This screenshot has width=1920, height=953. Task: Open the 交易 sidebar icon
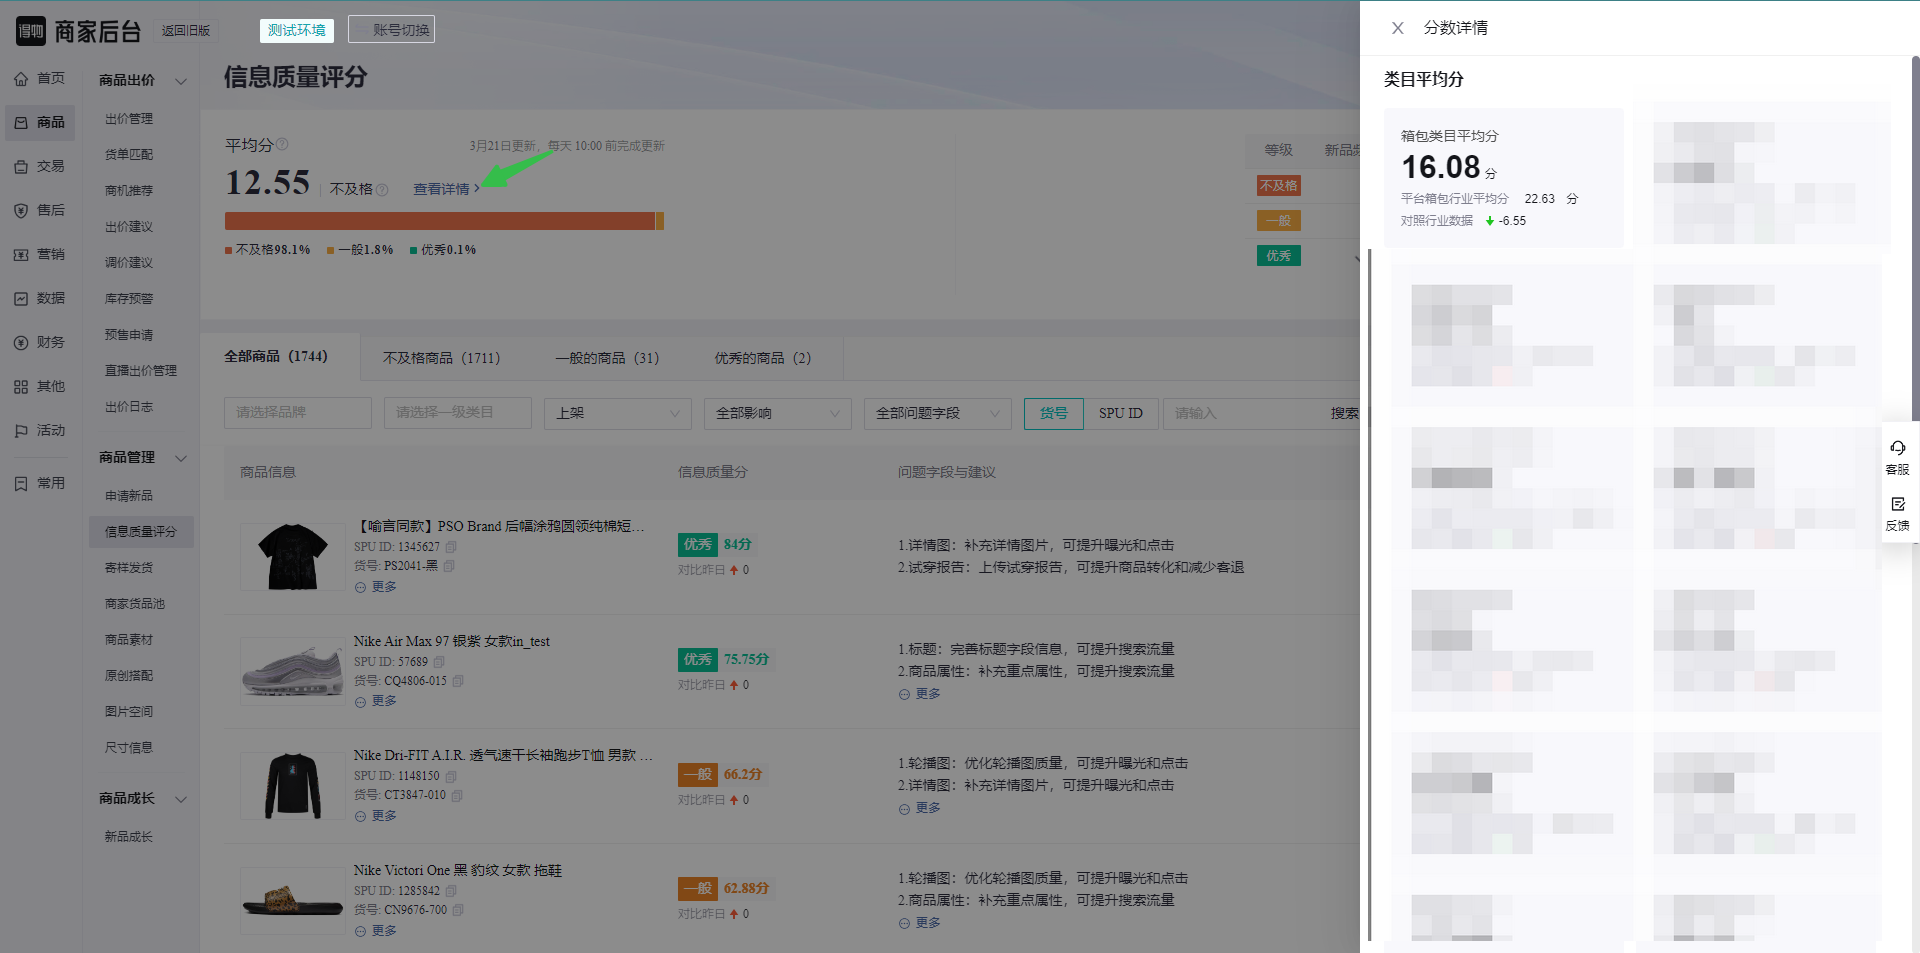coord(21,167)
